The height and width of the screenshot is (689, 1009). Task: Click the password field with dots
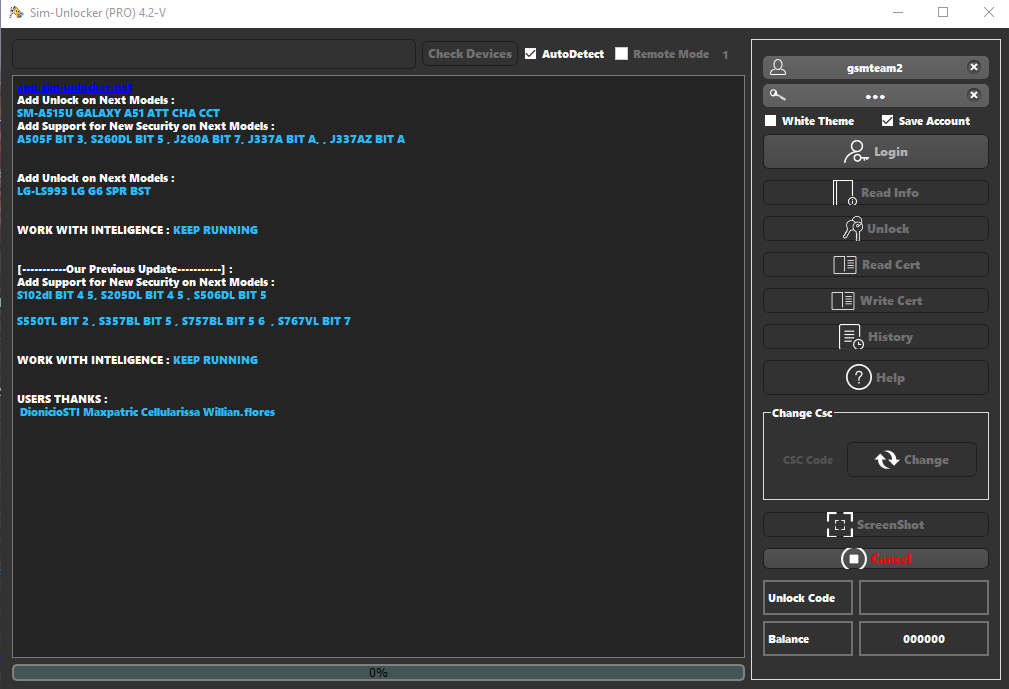click(875, 96)
